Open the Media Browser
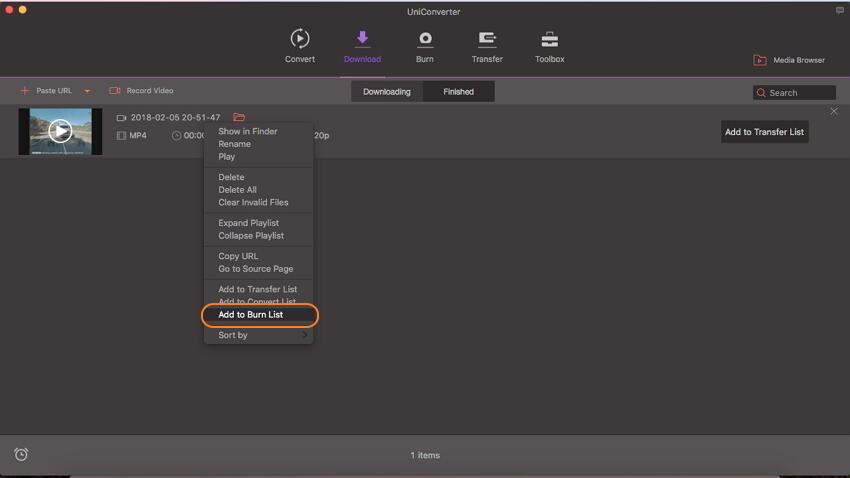 click(789, 60)
